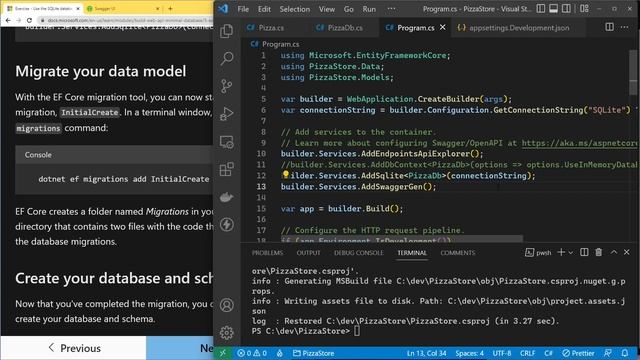Open remote window from green status icon
This screenshot has width=640, height=360.
point(223,353)
